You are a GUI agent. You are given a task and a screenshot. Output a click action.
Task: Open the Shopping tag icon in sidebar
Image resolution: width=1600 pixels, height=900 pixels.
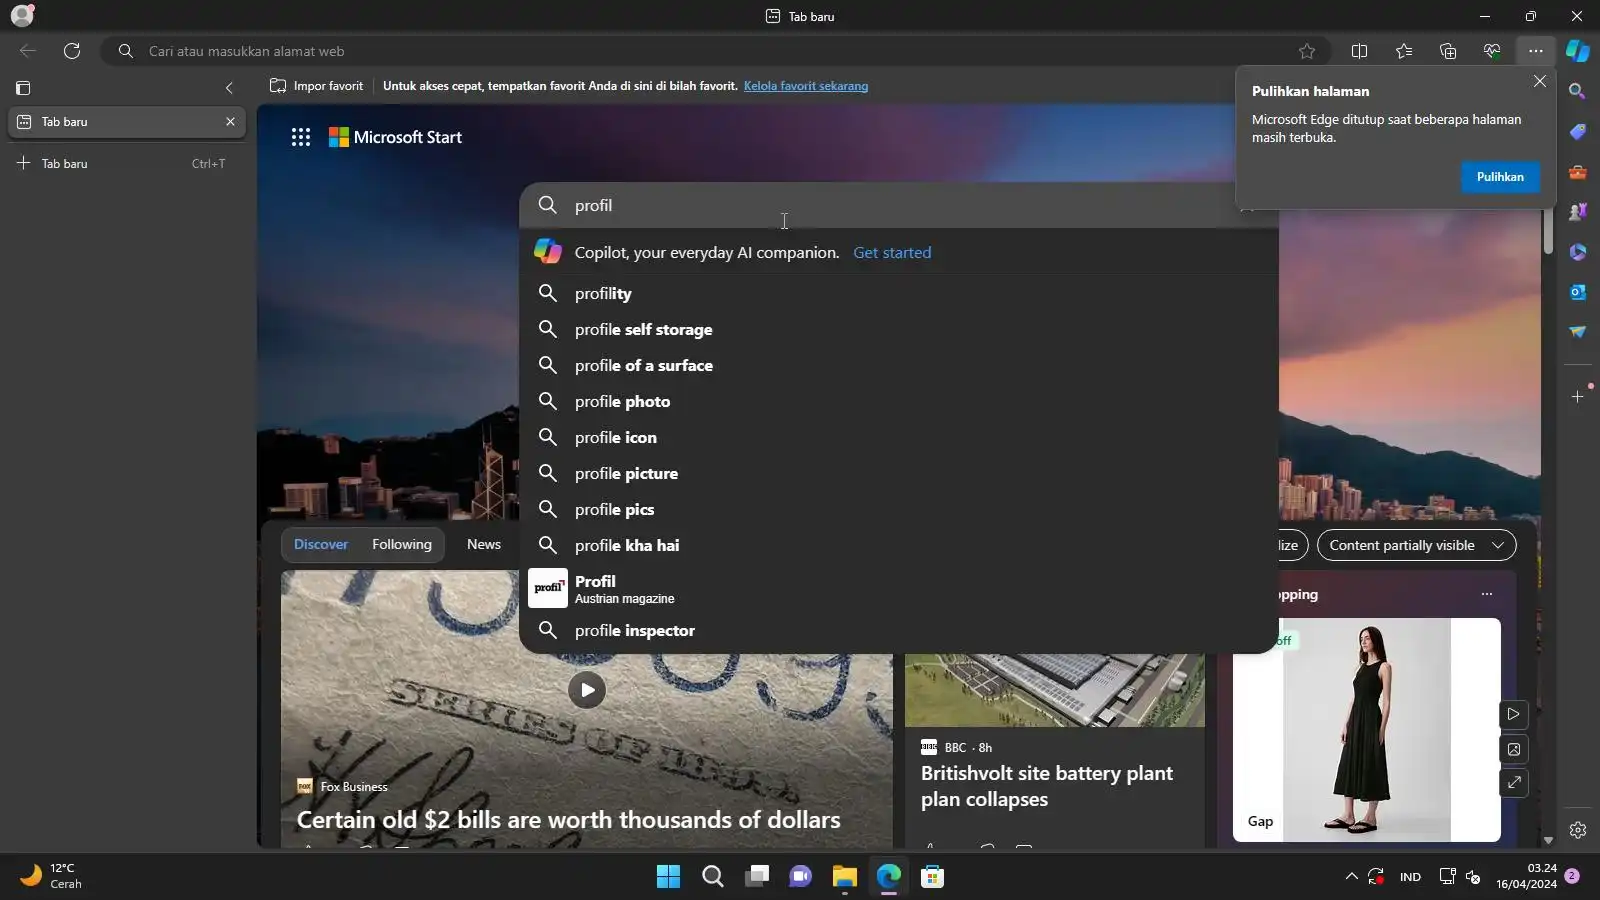tap(1578, 132)
